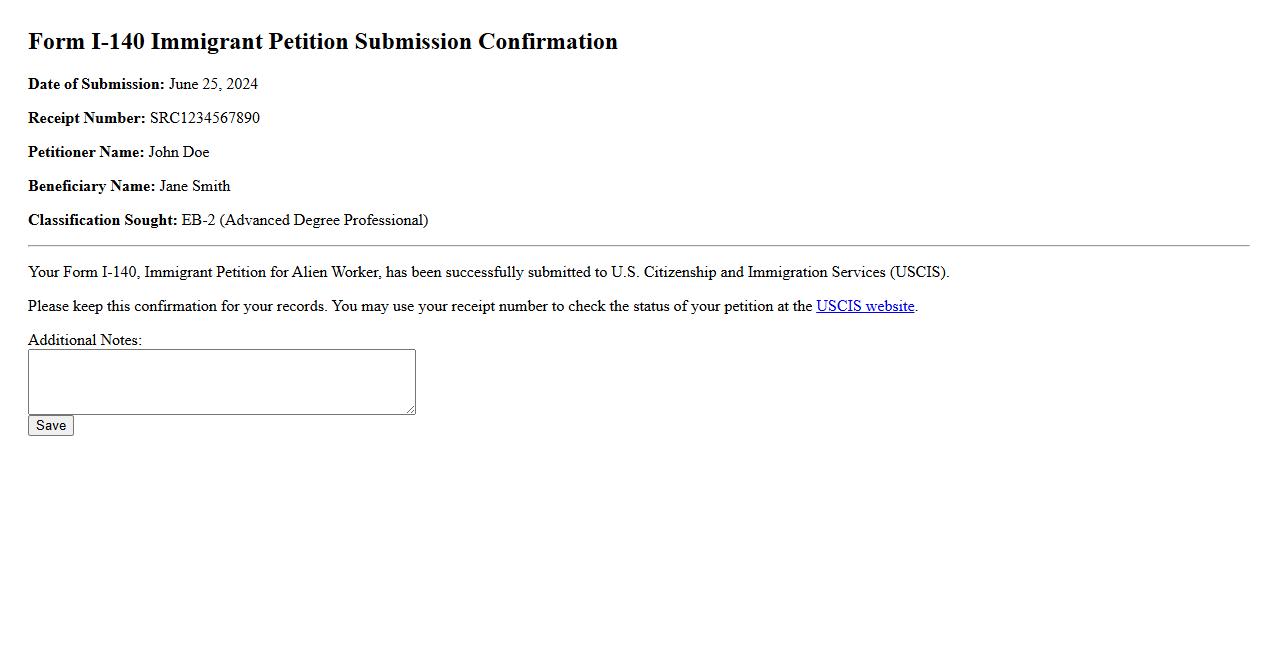Click the text area resize handle
The width and height of the screenshot is (1278, 650).
pyautogui.click(x=410, y=409)
